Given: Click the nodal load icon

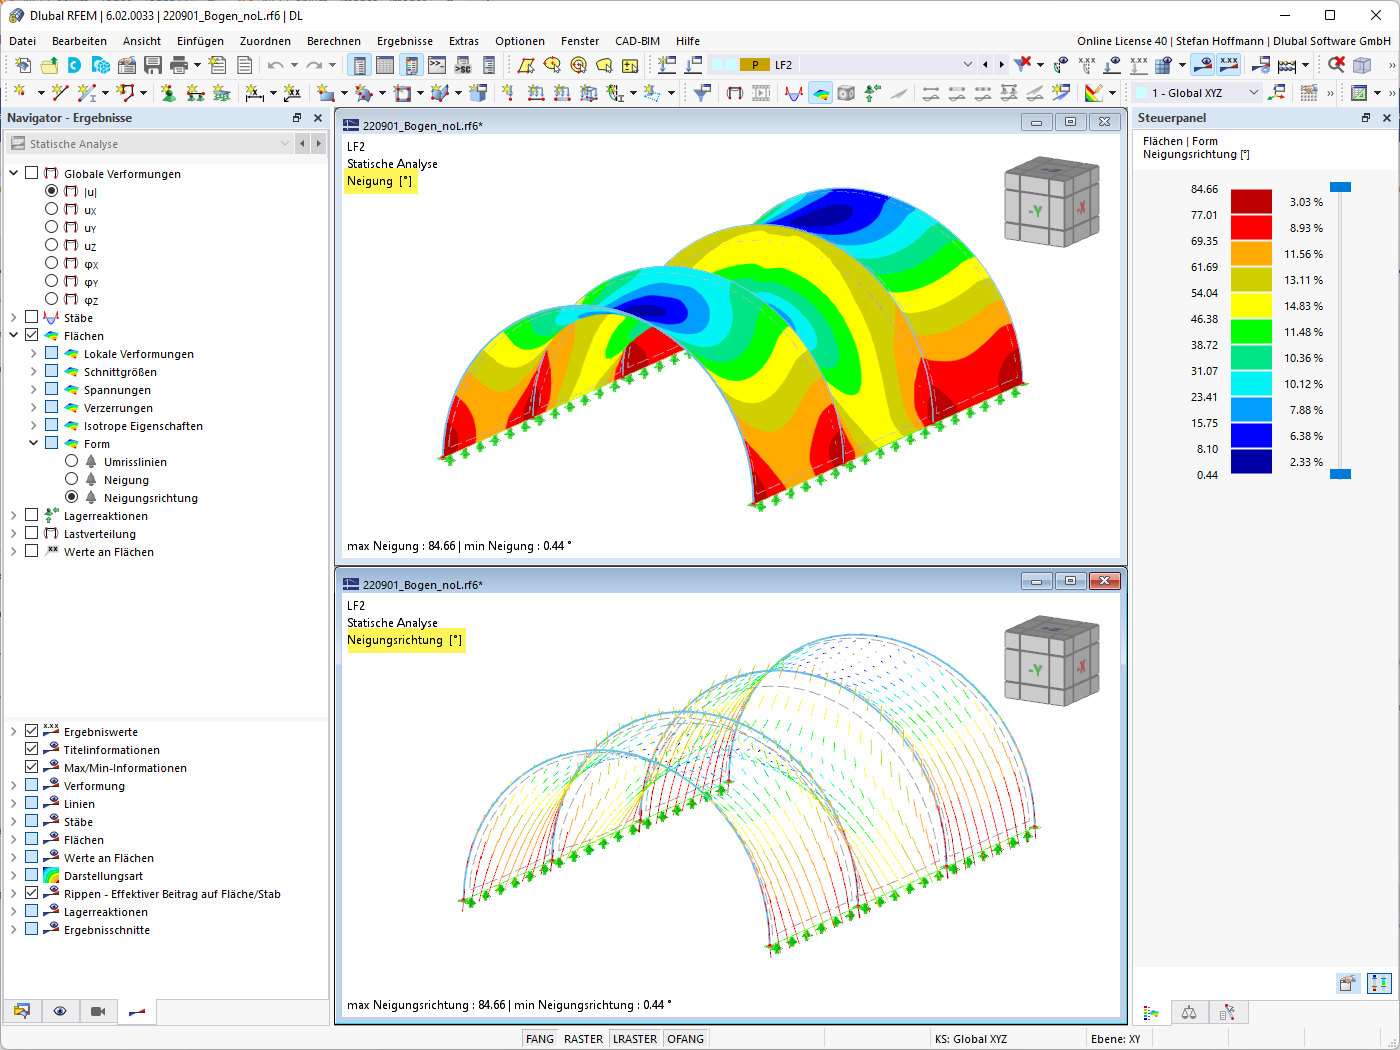Looking at the screenshot, I should [x=508, y=93].
